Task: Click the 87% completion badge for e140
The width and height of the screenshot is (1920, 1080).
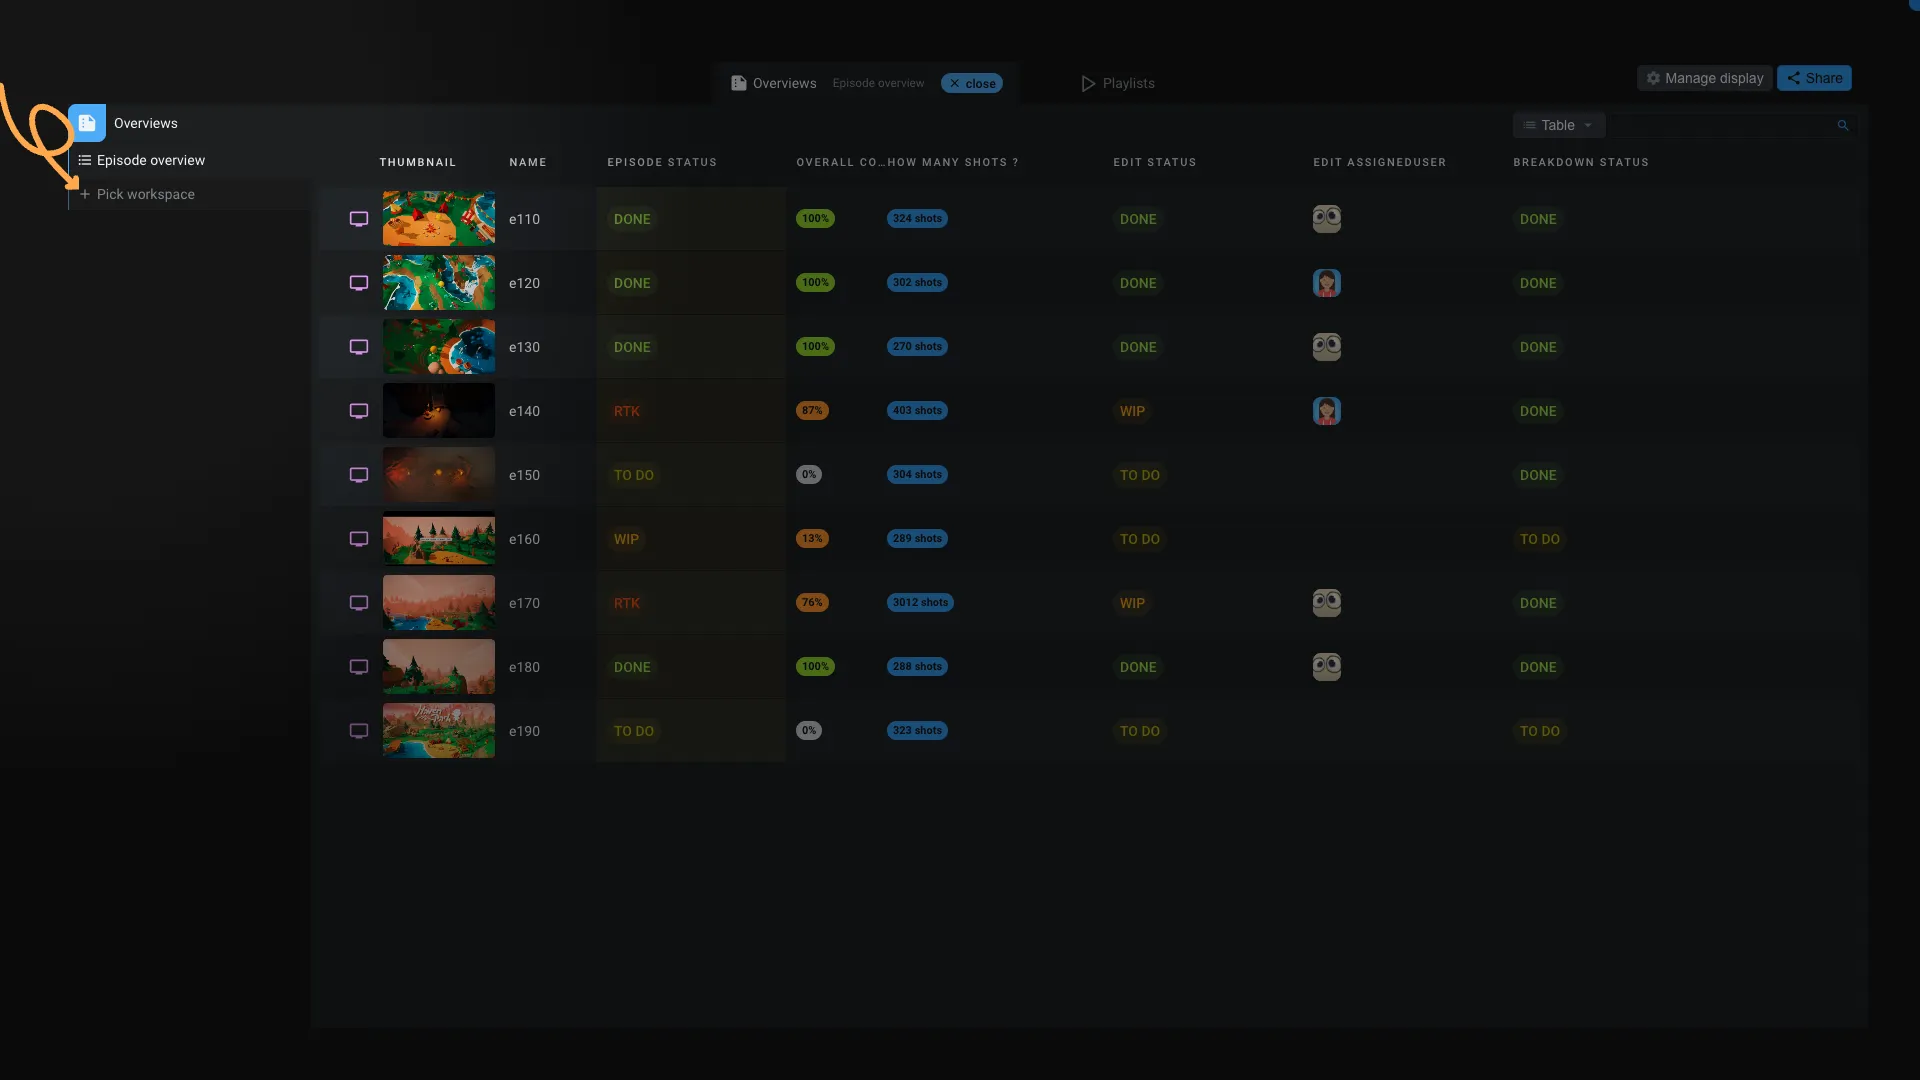Action: [812, 411]
